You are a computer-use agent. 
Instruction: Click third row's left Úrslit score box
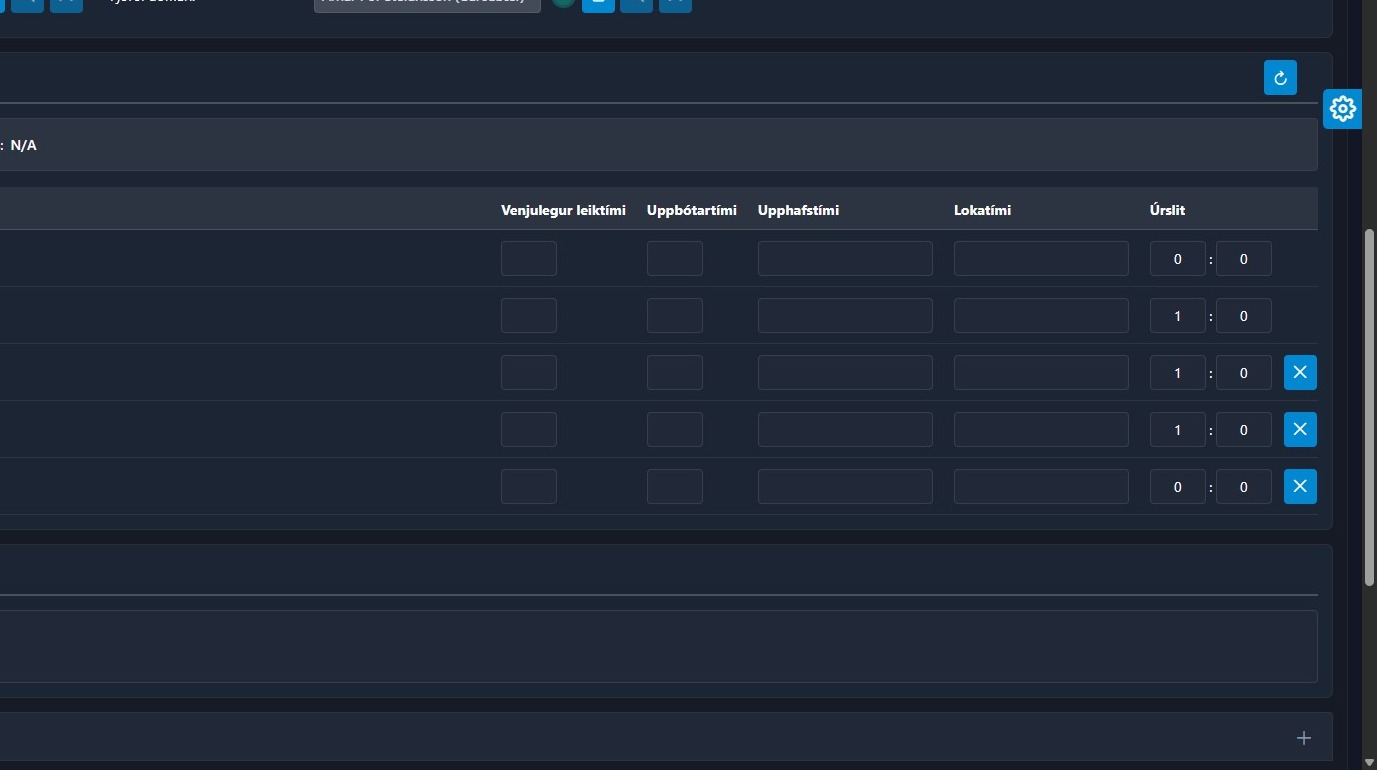coord(1178,372)
